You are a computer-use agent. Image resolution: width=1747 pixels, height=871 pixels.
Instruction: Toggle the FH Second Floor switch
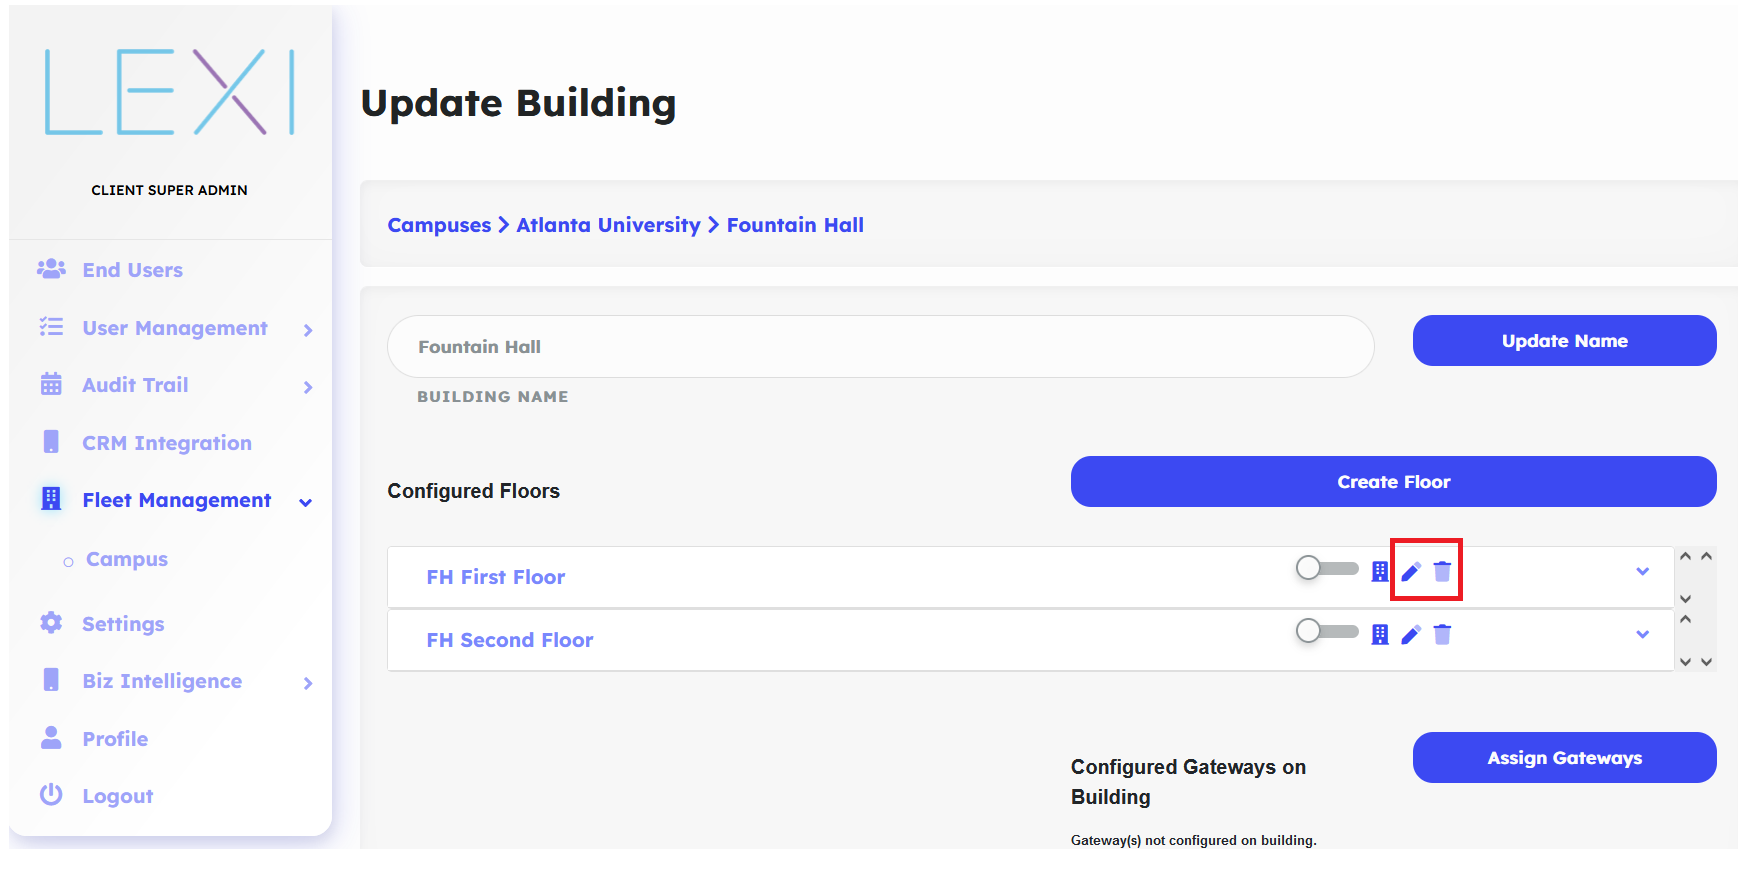(x=1326, y=632)
